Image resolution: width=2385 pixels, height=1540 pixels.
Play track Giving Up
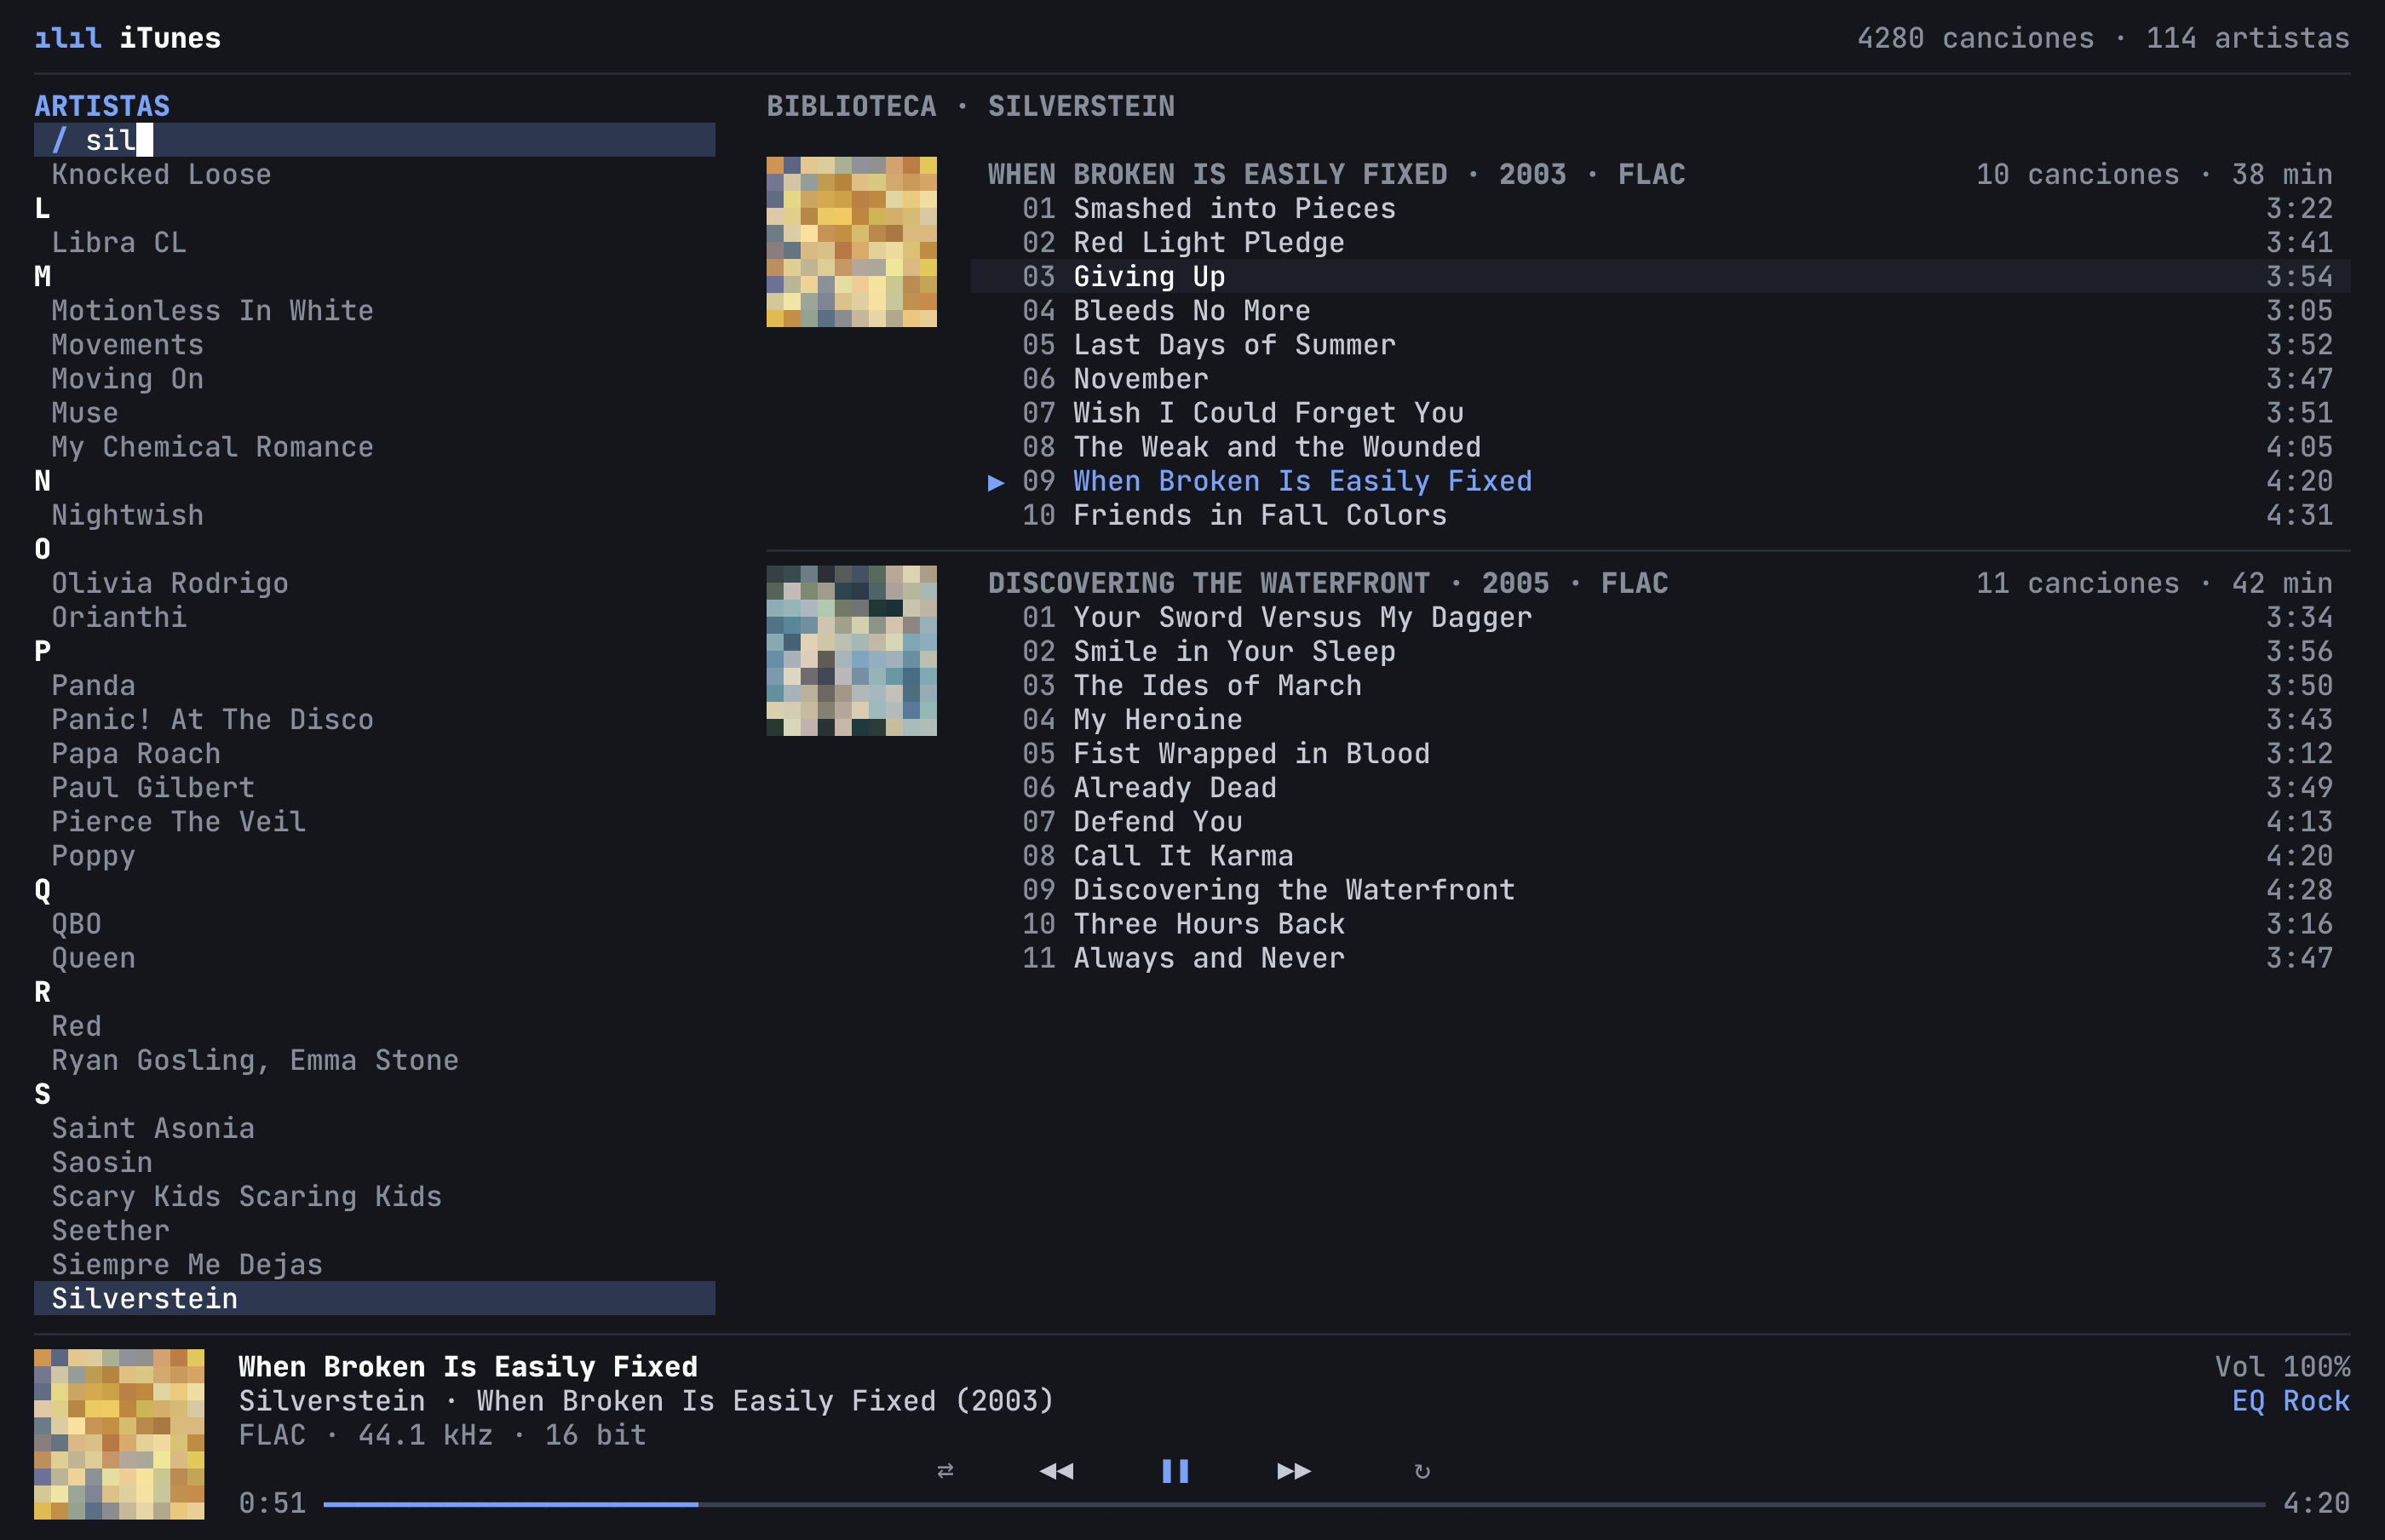pyautogui.click(x=1660, y=276)
